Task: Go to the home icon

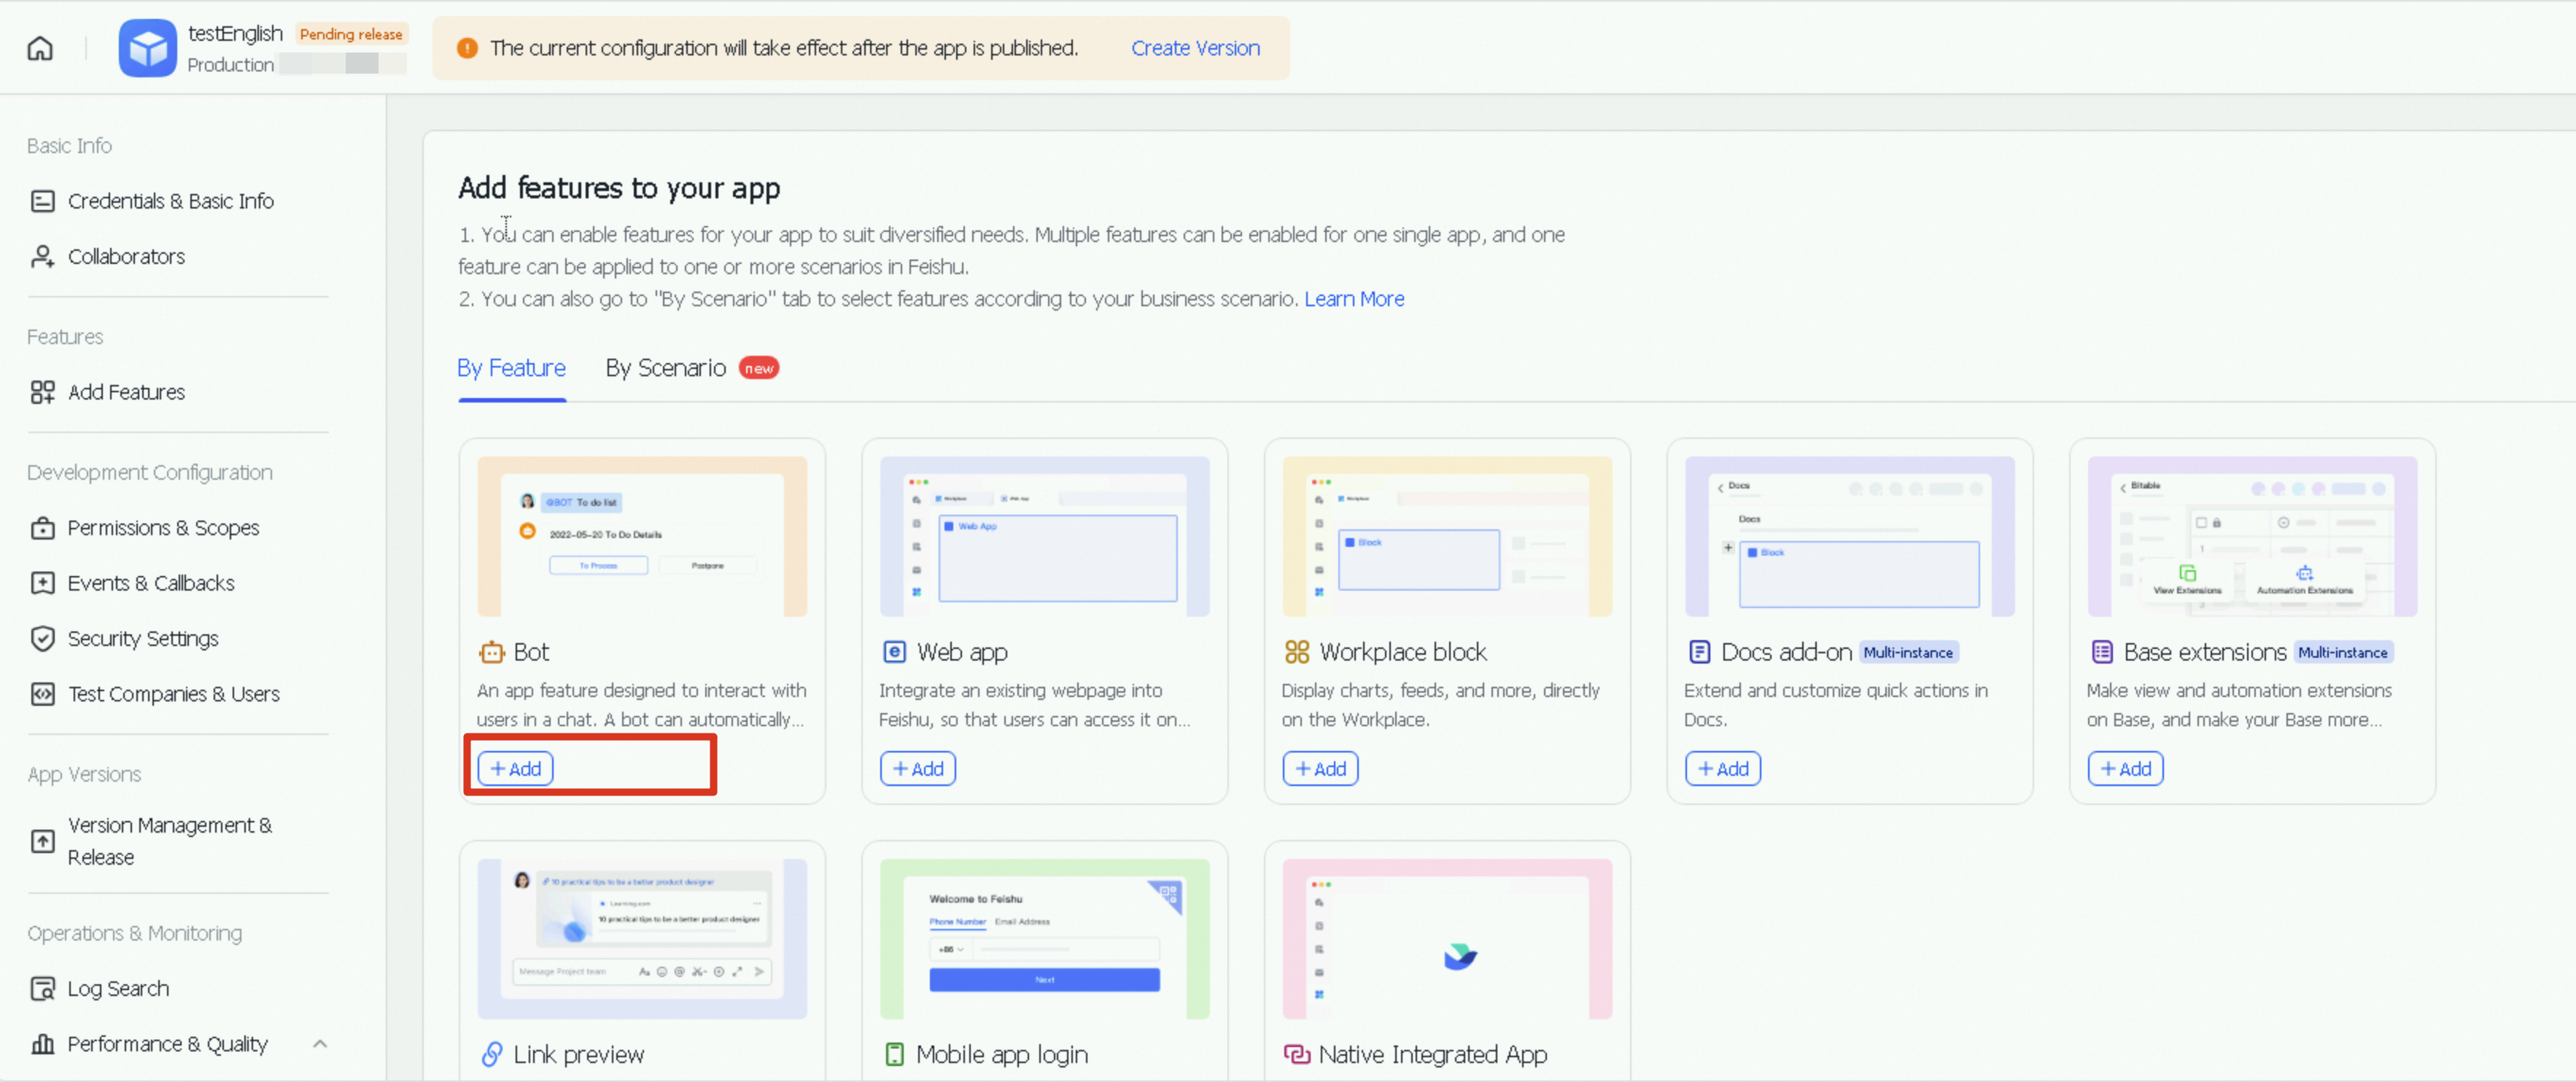Action: click(x=40, y=48)
